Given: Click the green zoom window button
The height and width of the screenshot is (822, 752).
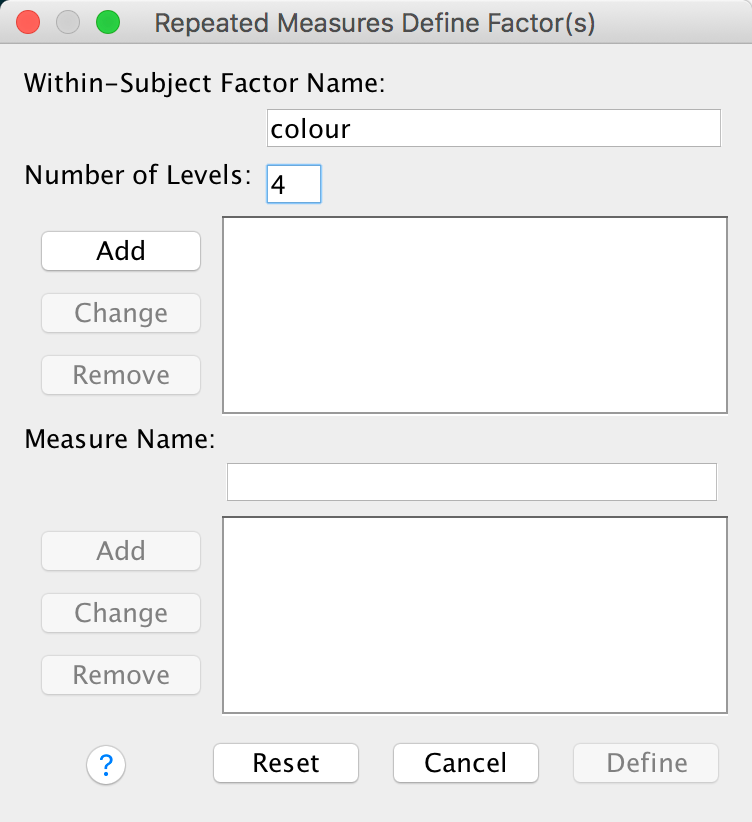Looking at the screenshot, I should click(x=106, y=23).
